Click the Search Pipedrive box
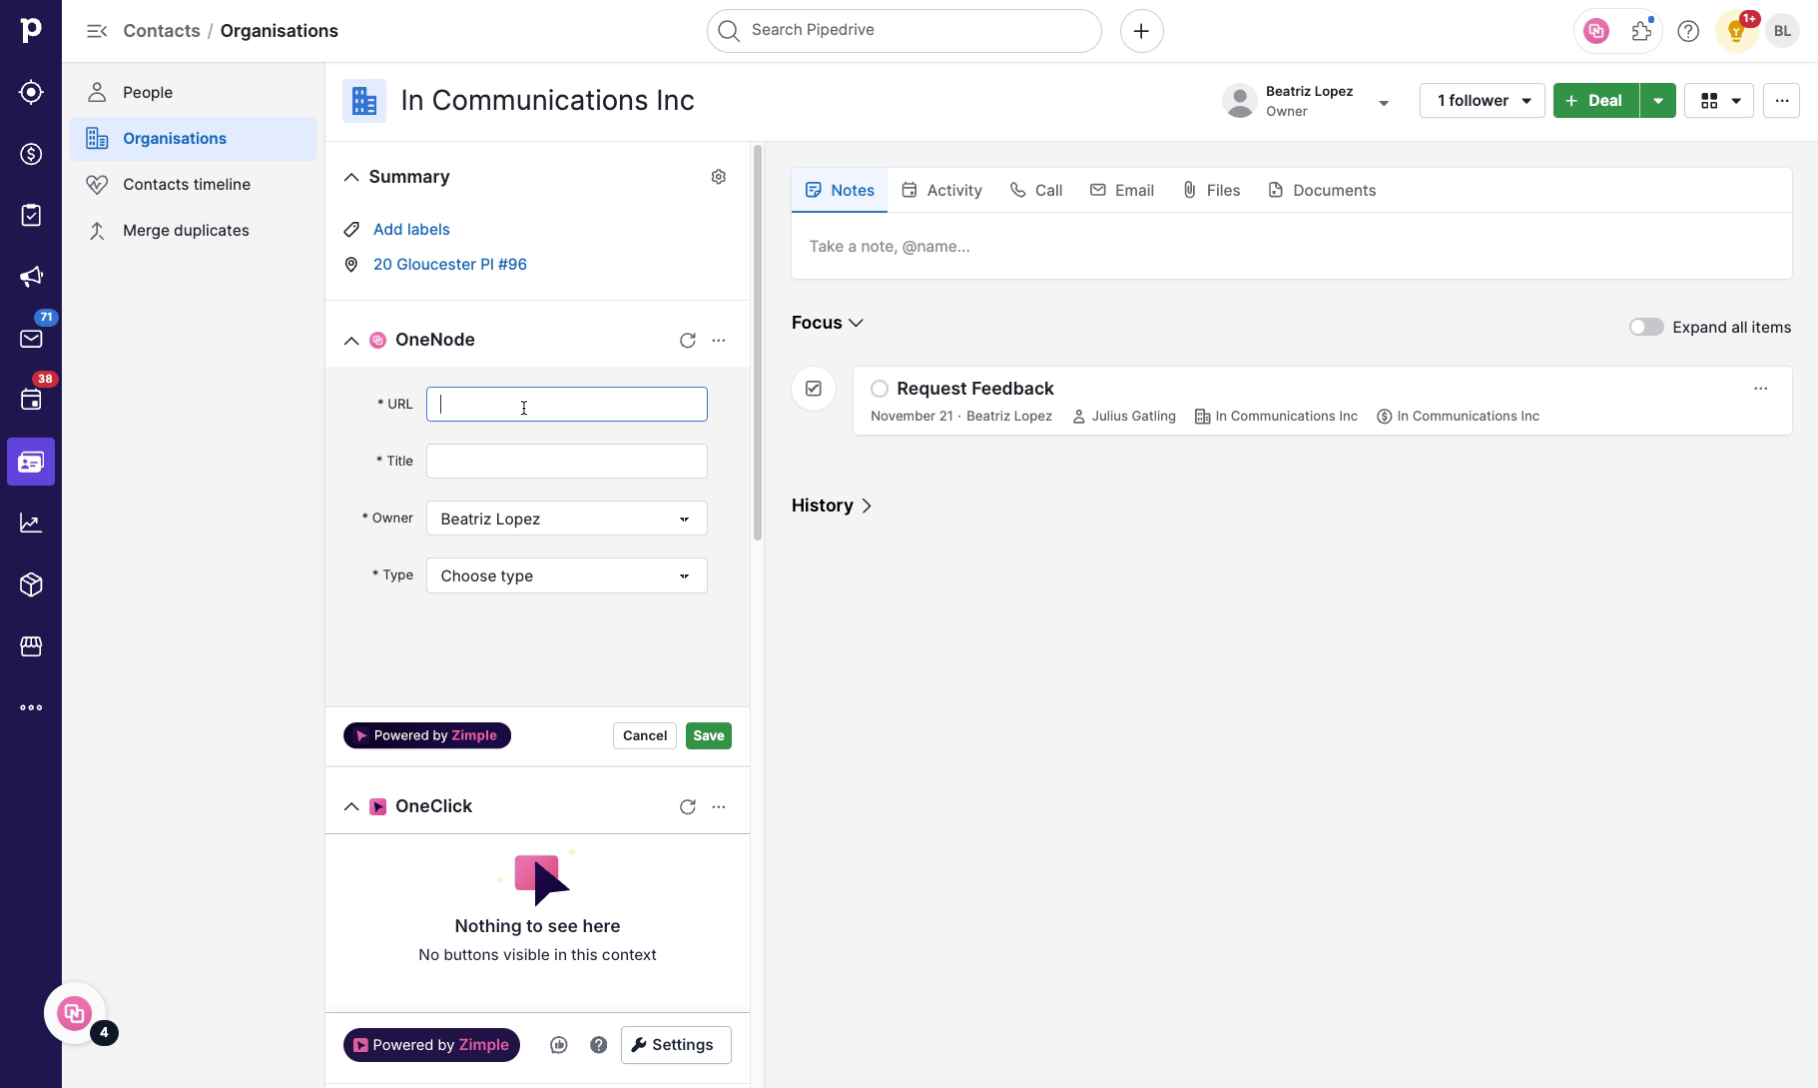Screen dimensions: 1818x1088 (x=904, y=31)
